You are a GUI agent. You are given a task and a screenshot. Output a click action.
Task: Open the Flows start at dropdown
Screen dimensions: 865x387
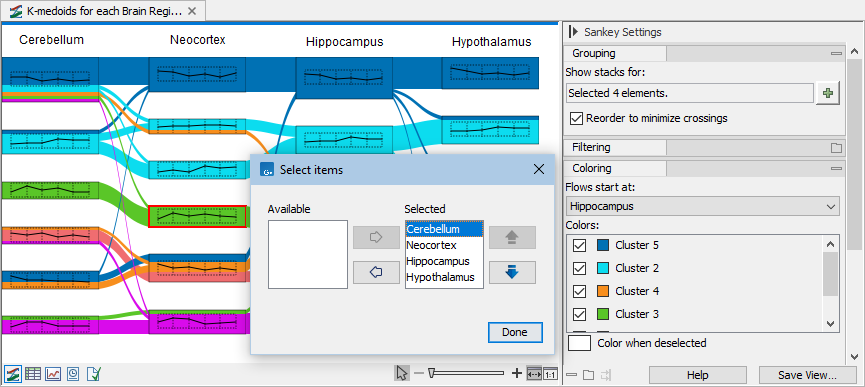click(x=702, y=206)
